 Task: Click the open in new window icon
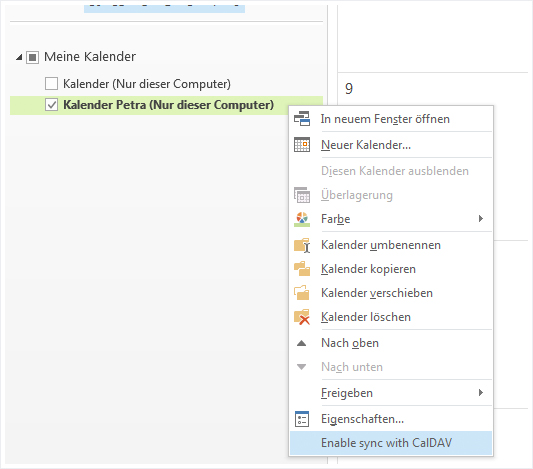tap(302, 119)
